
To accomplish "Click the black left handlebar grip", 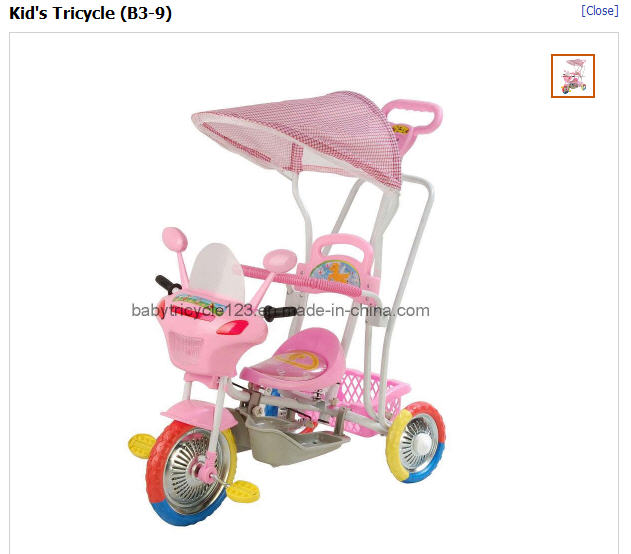I will (168, 285).
